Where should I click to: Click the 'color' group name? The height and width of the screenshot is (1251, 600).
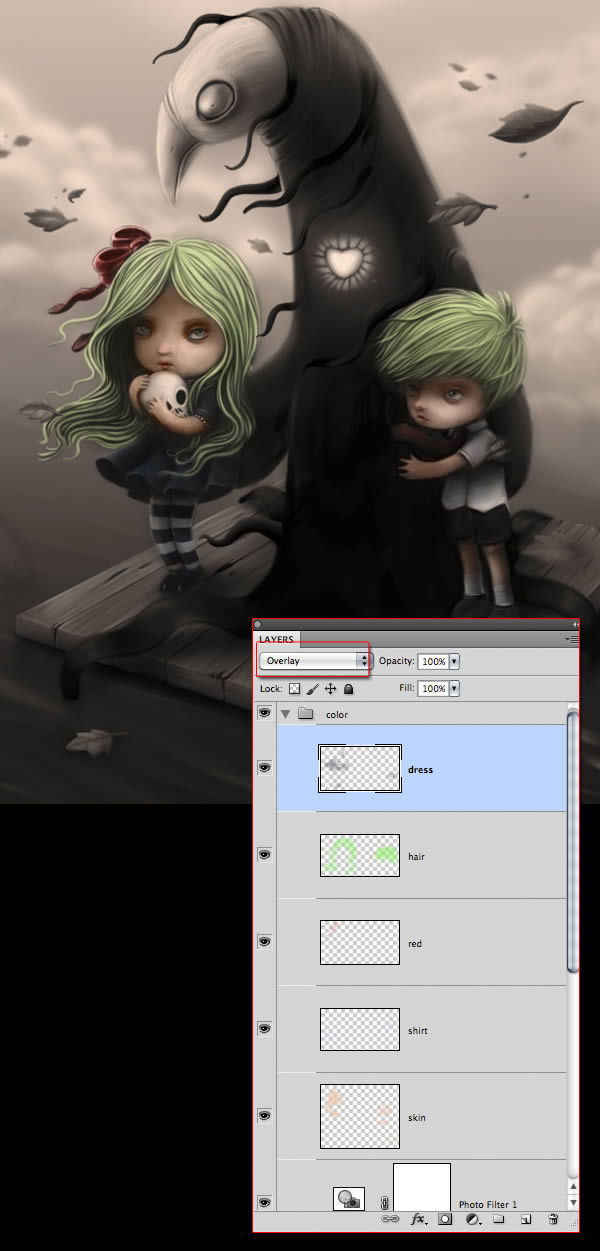pos(337,715)
